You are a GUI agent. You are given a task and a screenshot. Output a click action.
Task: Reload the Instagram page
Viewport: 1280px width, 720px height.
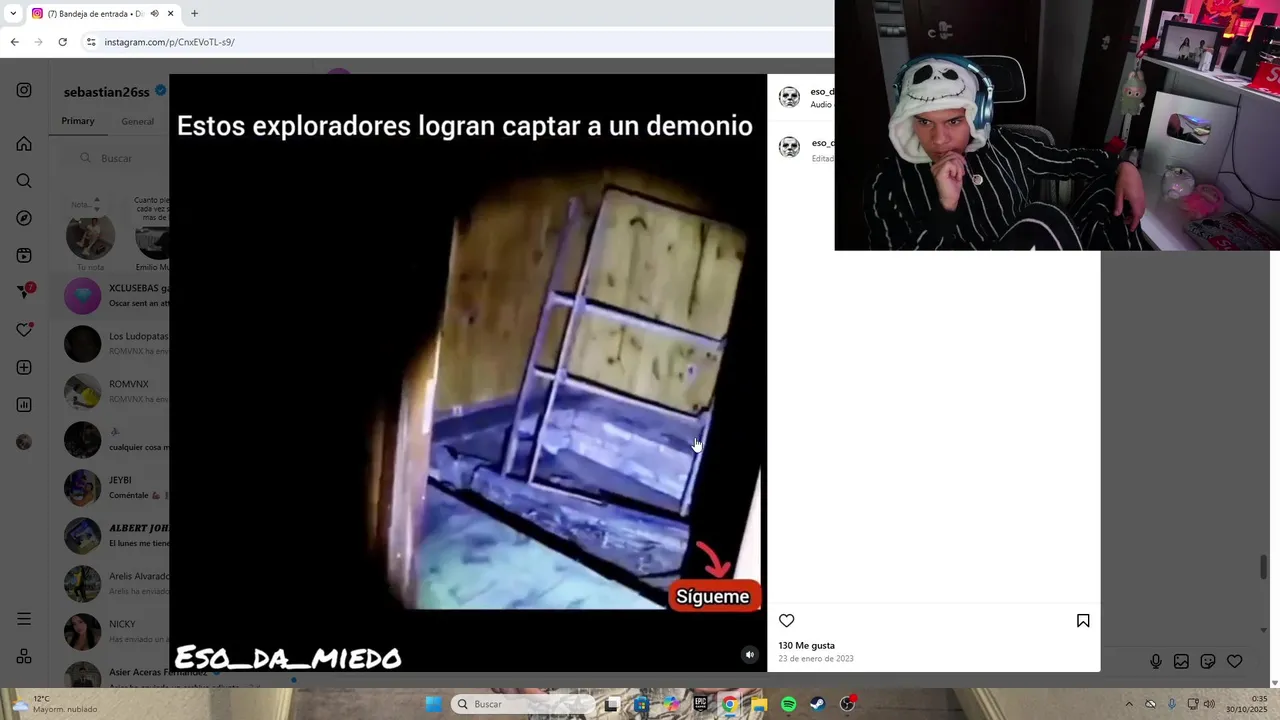point(62,42)
